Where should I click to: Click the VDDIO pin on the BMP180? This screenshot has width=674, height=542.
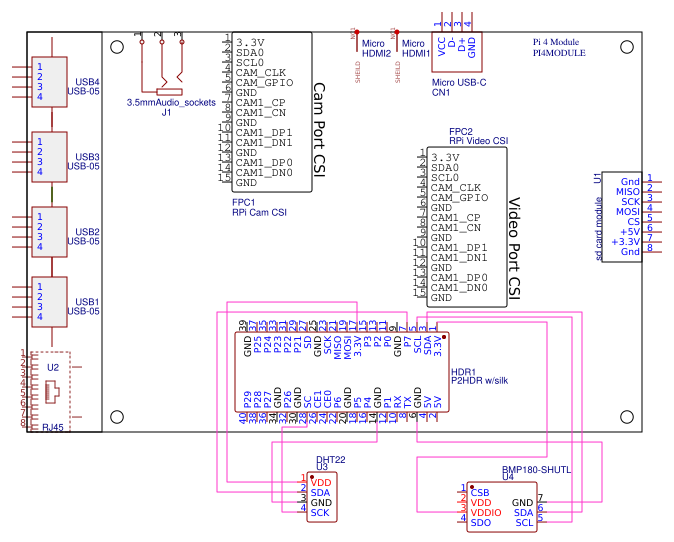(487, 512)
